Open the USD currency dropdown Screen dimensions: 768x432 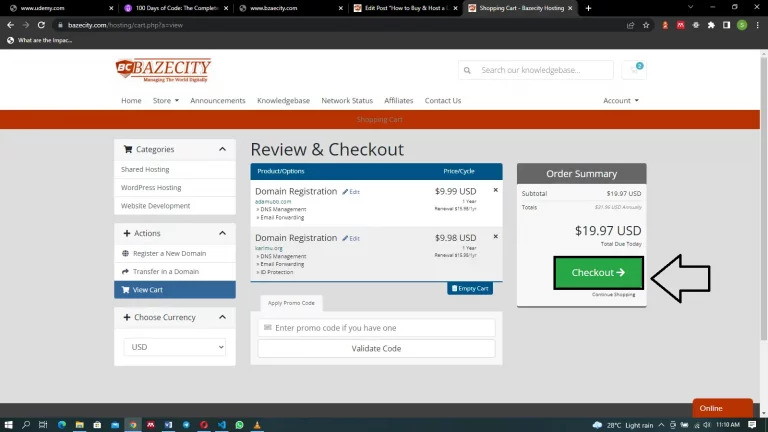174,347
